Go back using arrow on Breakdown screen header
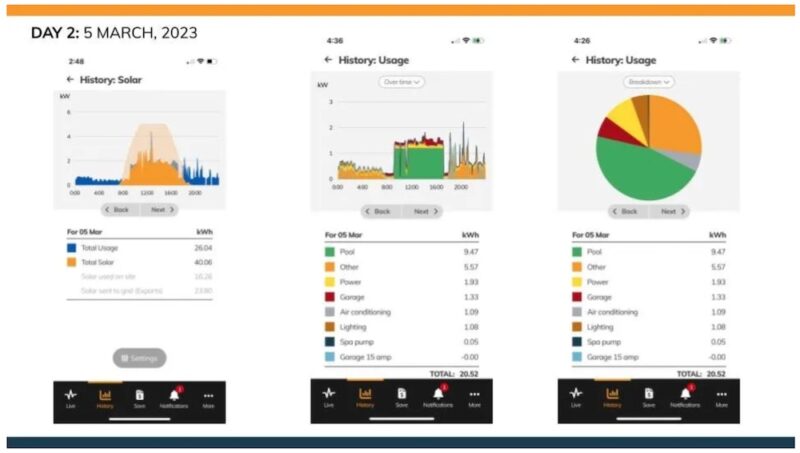This screenshot has width=800, height=453. click(575, 60)
